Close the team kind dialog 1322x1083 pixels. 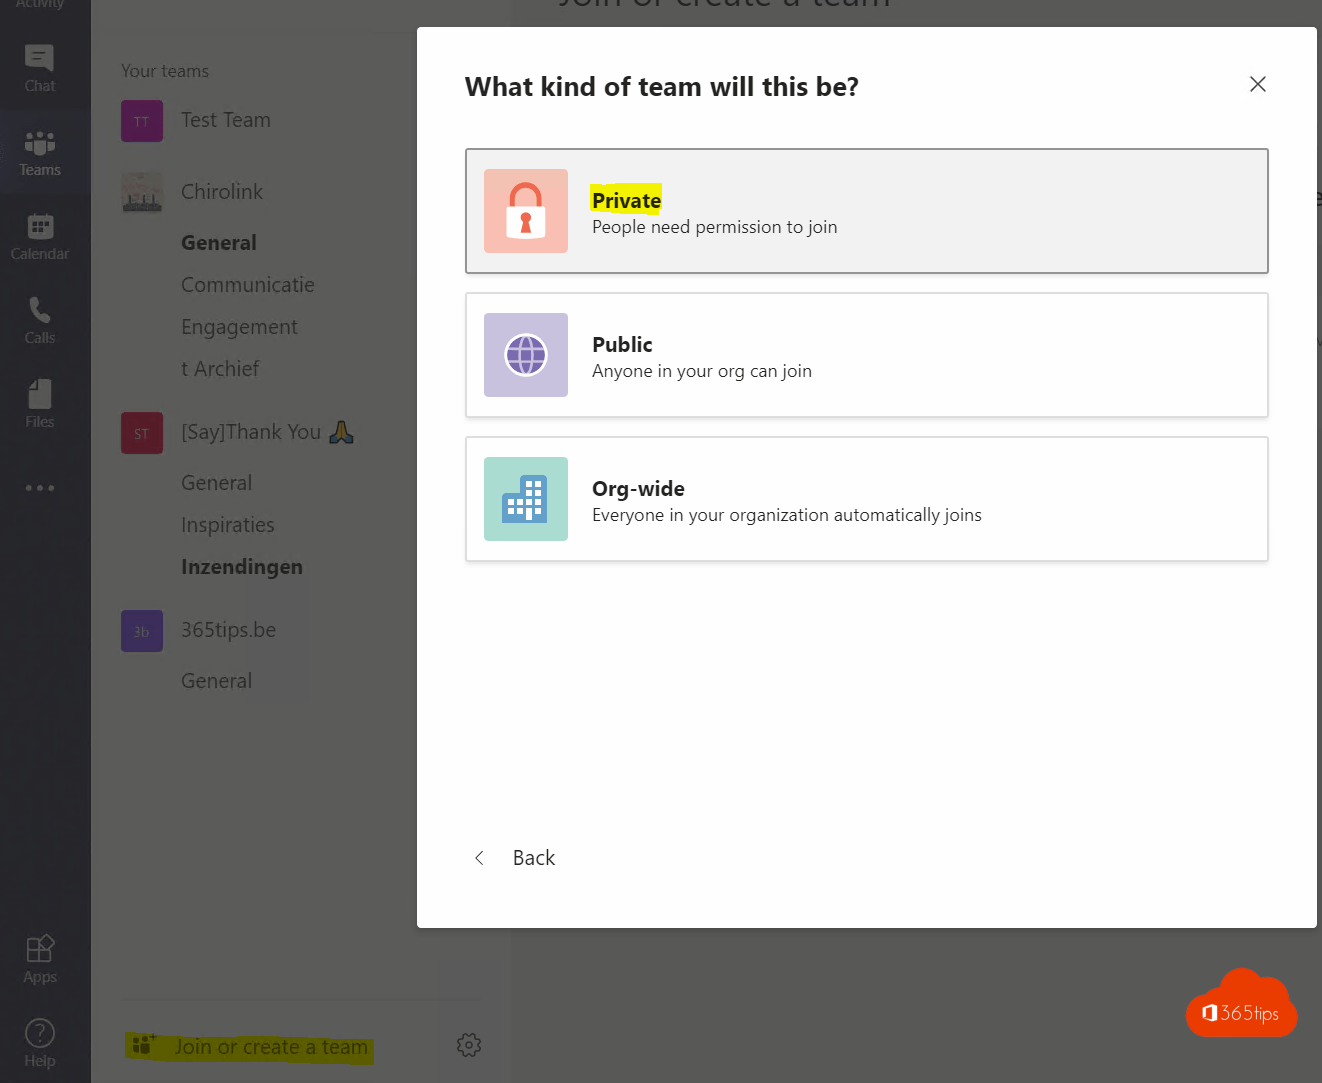coord(1257,84)
